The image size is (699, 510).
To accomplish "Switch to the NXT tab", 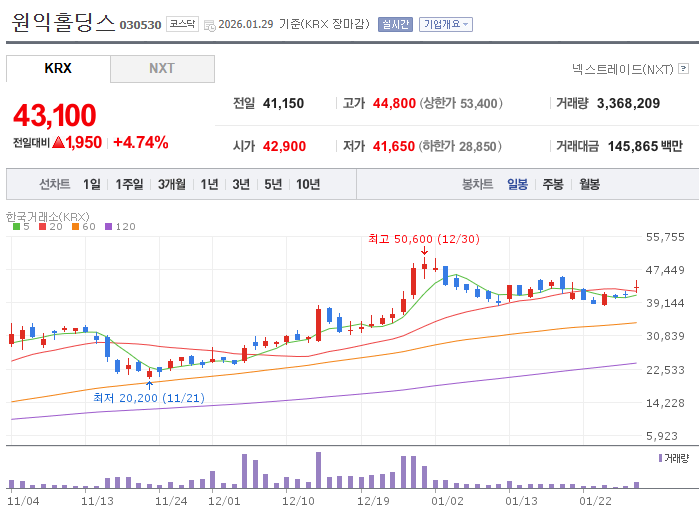I will coord(162,69).
